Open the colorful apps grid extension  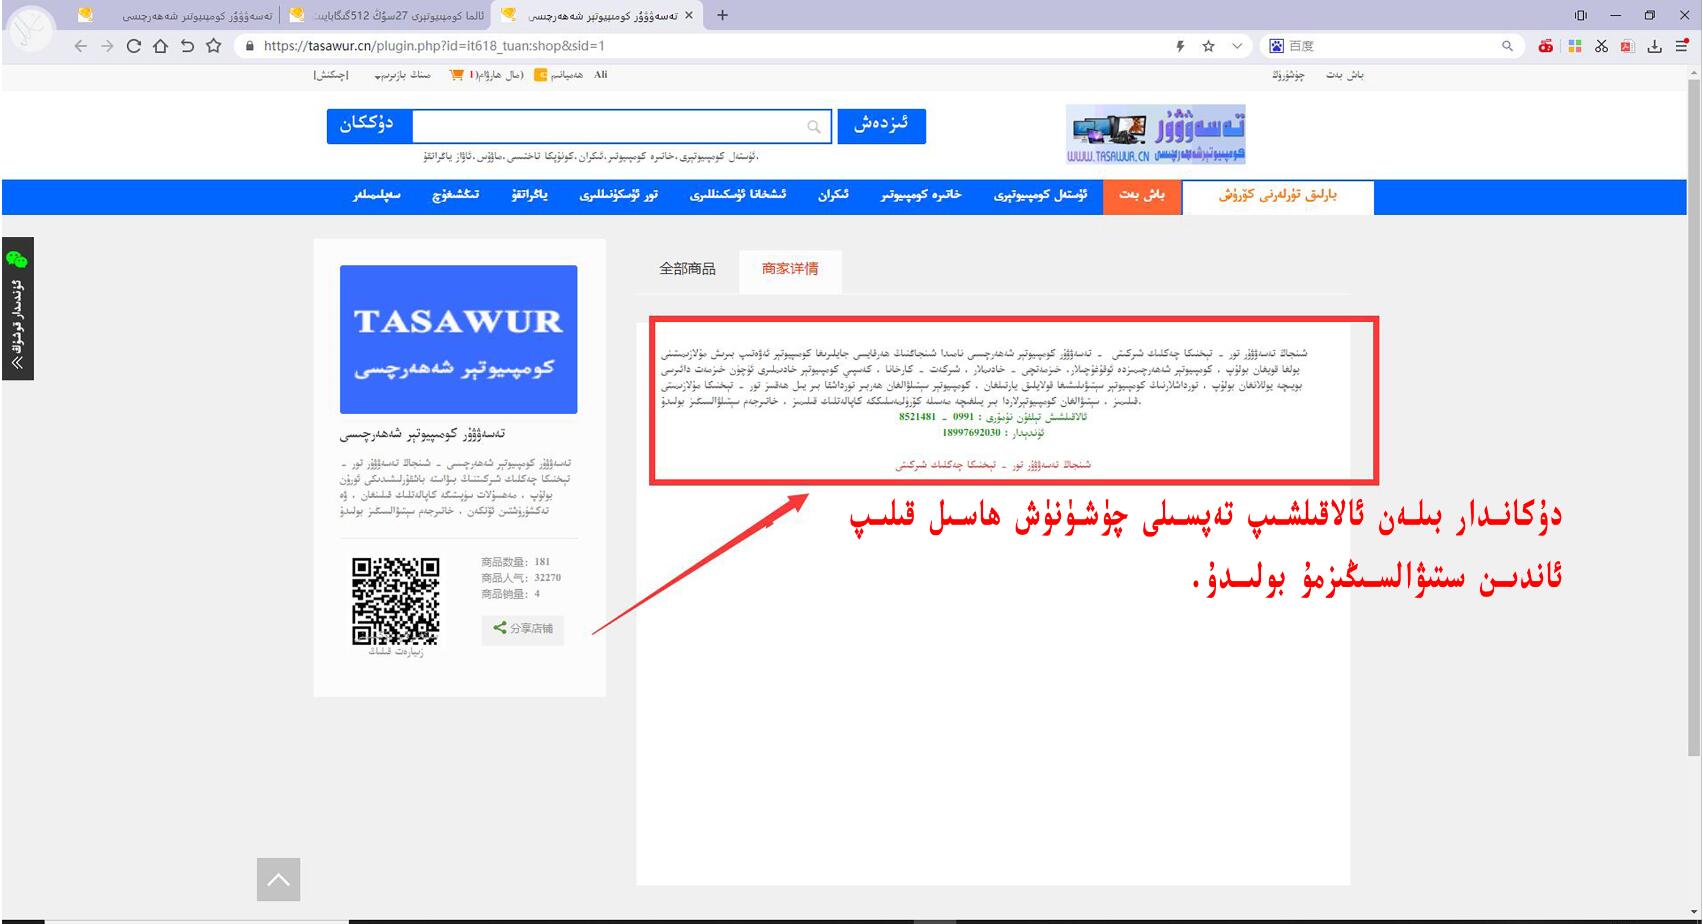click(1574, 46)
